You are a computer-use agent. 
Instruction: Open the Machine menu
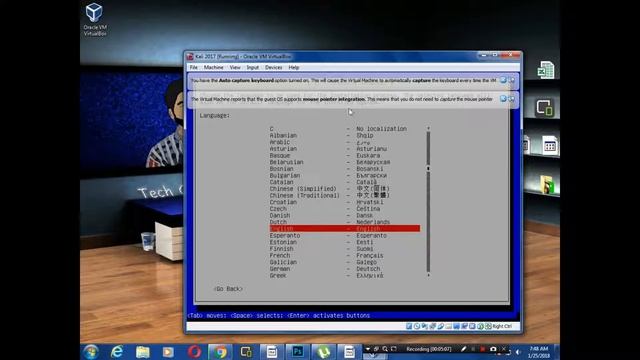(x=213, y=67)
